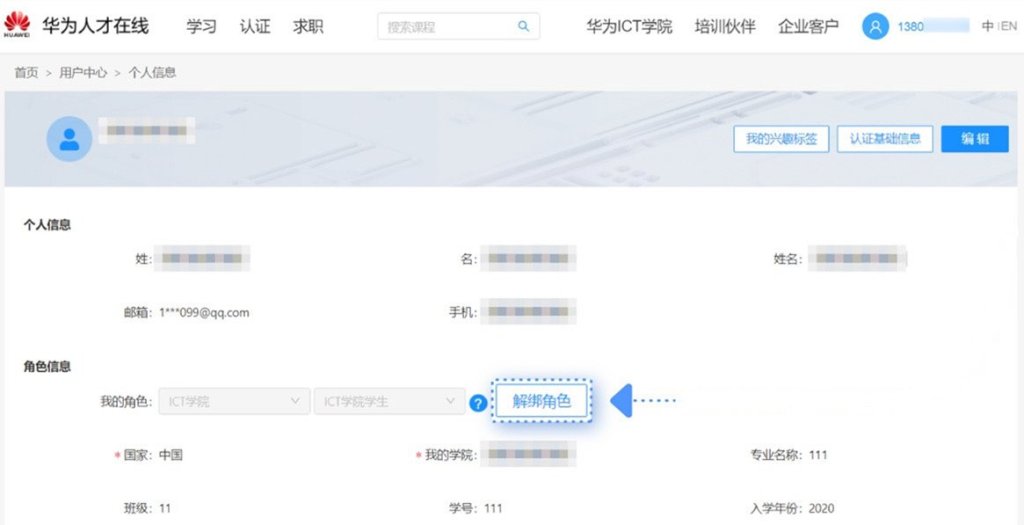Navigate to 首页 via breadcrumb
Screen dimensions: 1024x525
point(26,73)
